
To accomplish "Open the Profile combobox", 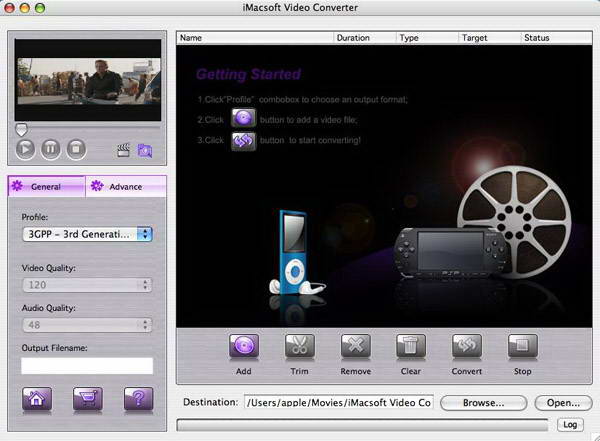I will pos(87,234).
